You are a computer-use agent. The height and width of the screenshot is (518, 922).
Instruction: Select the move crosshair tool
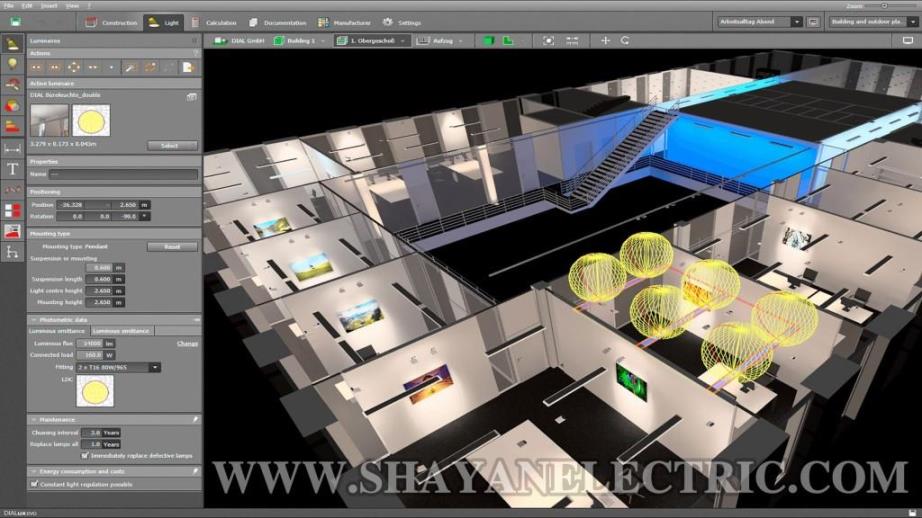click(x=605, y=41)
